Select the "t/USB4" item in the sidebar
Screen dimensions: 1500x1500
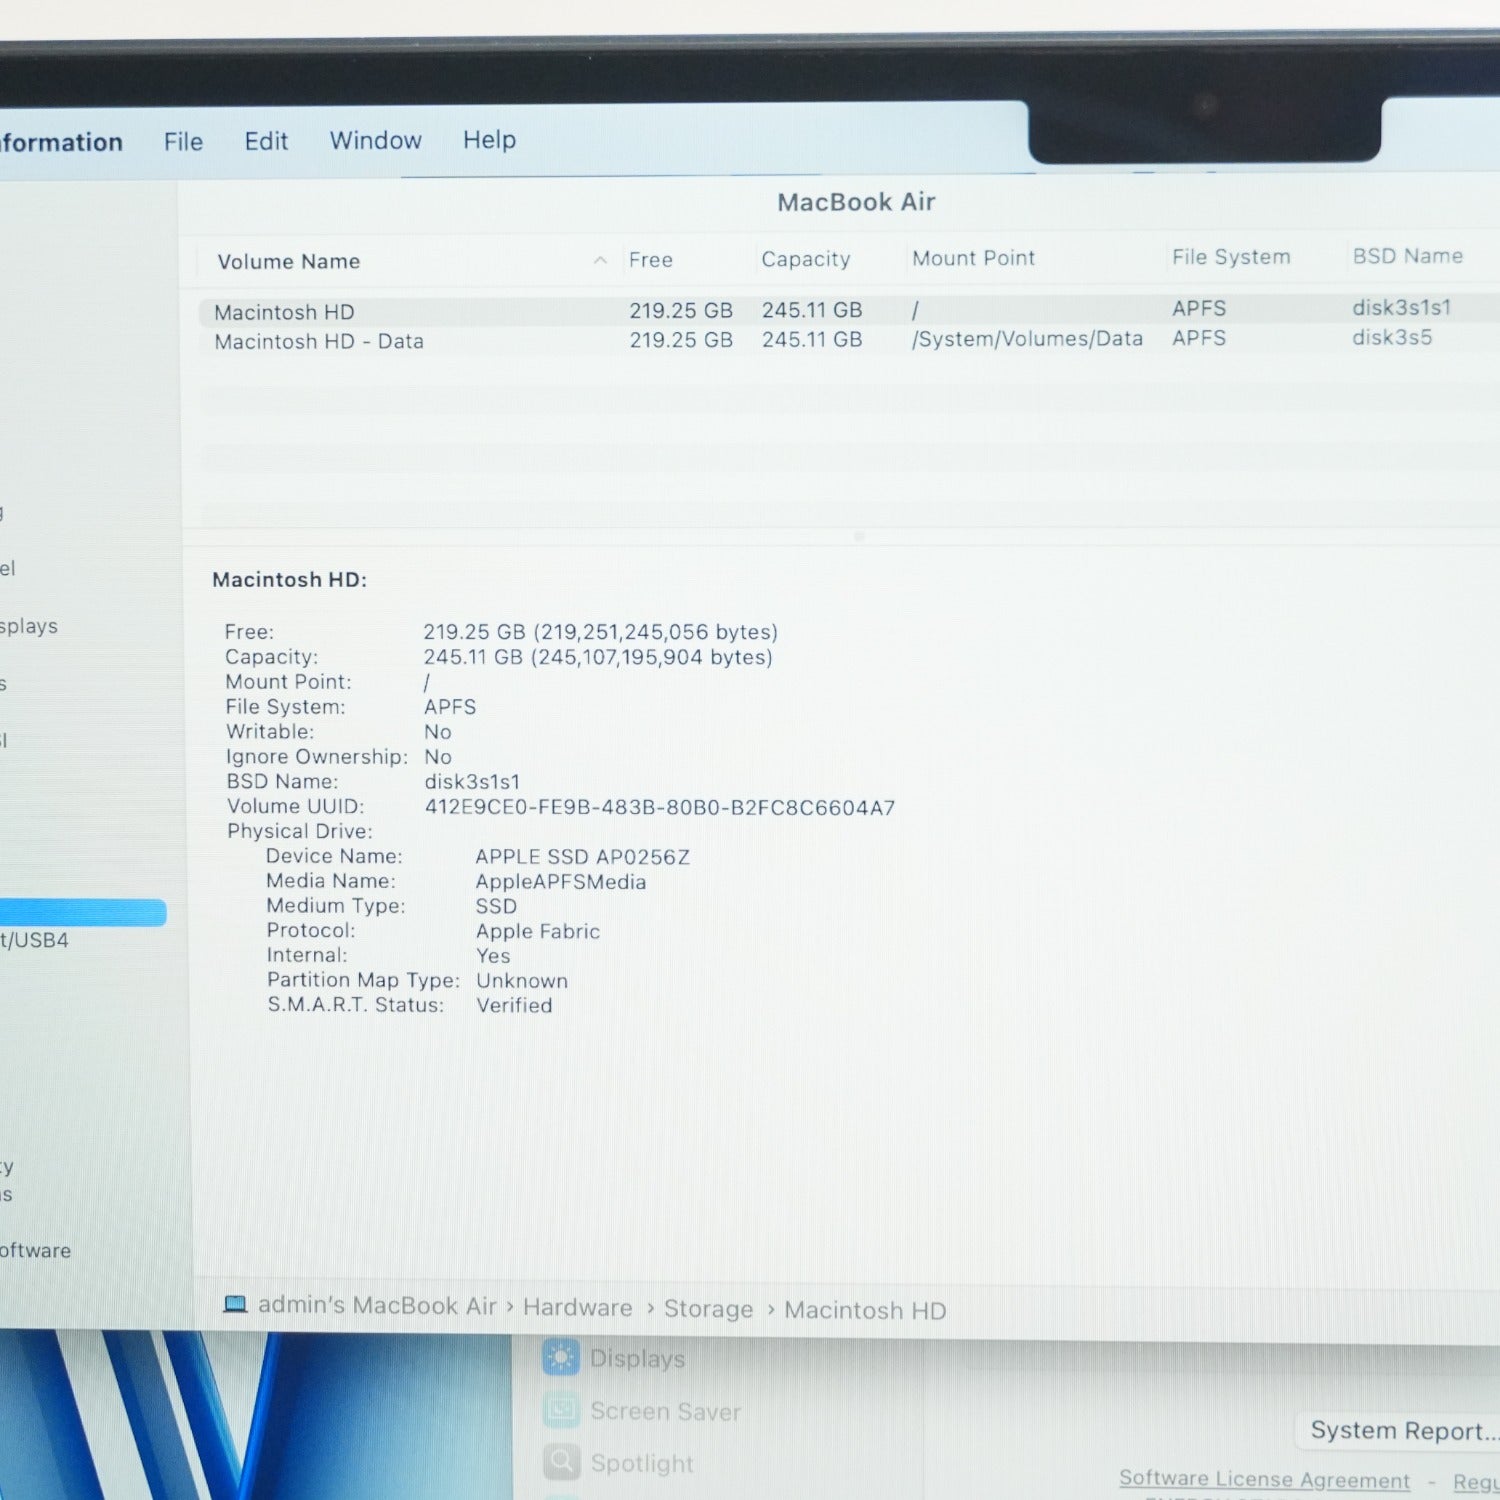pyautogui.click(x=35, y=940)
